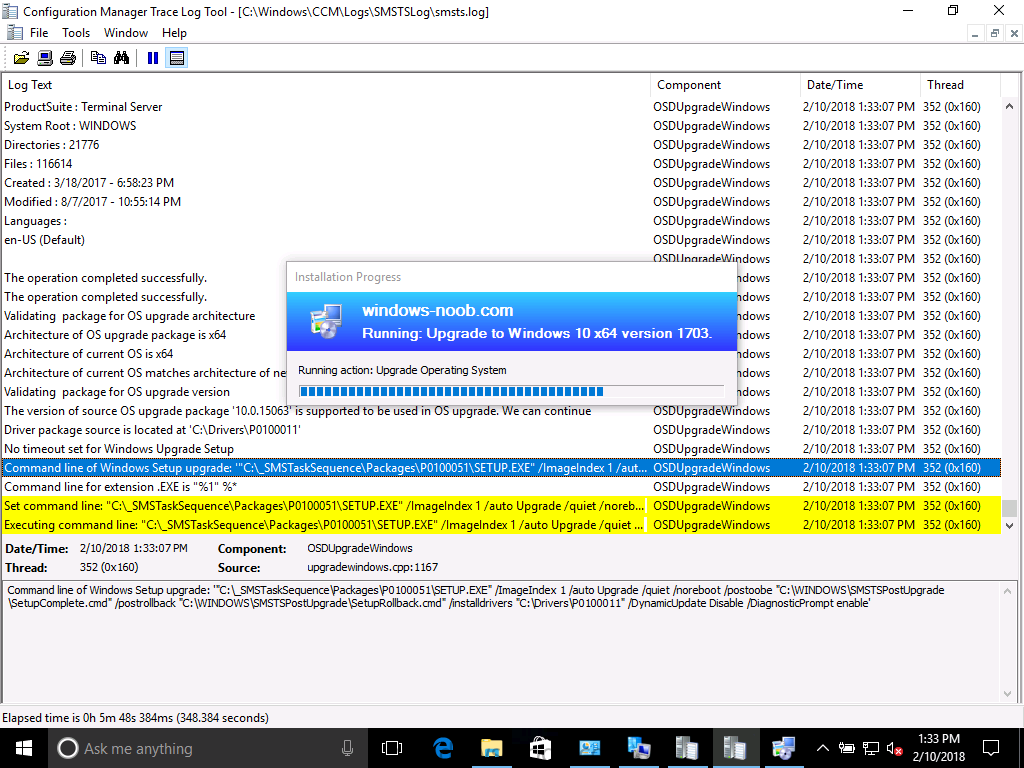Click the Installation Progress dialog title

click(x=347, y=277)
